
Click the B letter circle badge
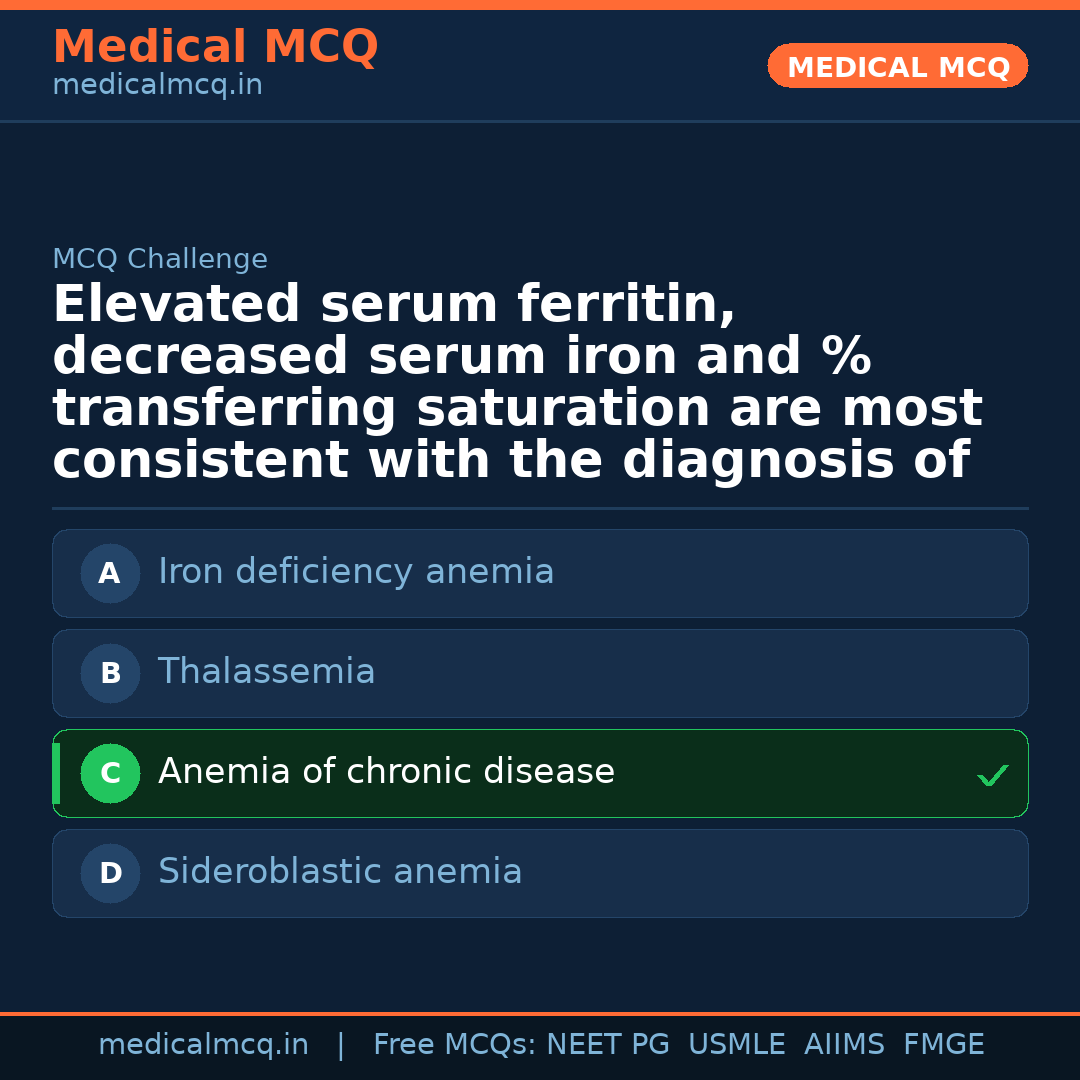(x=110, y=674)
